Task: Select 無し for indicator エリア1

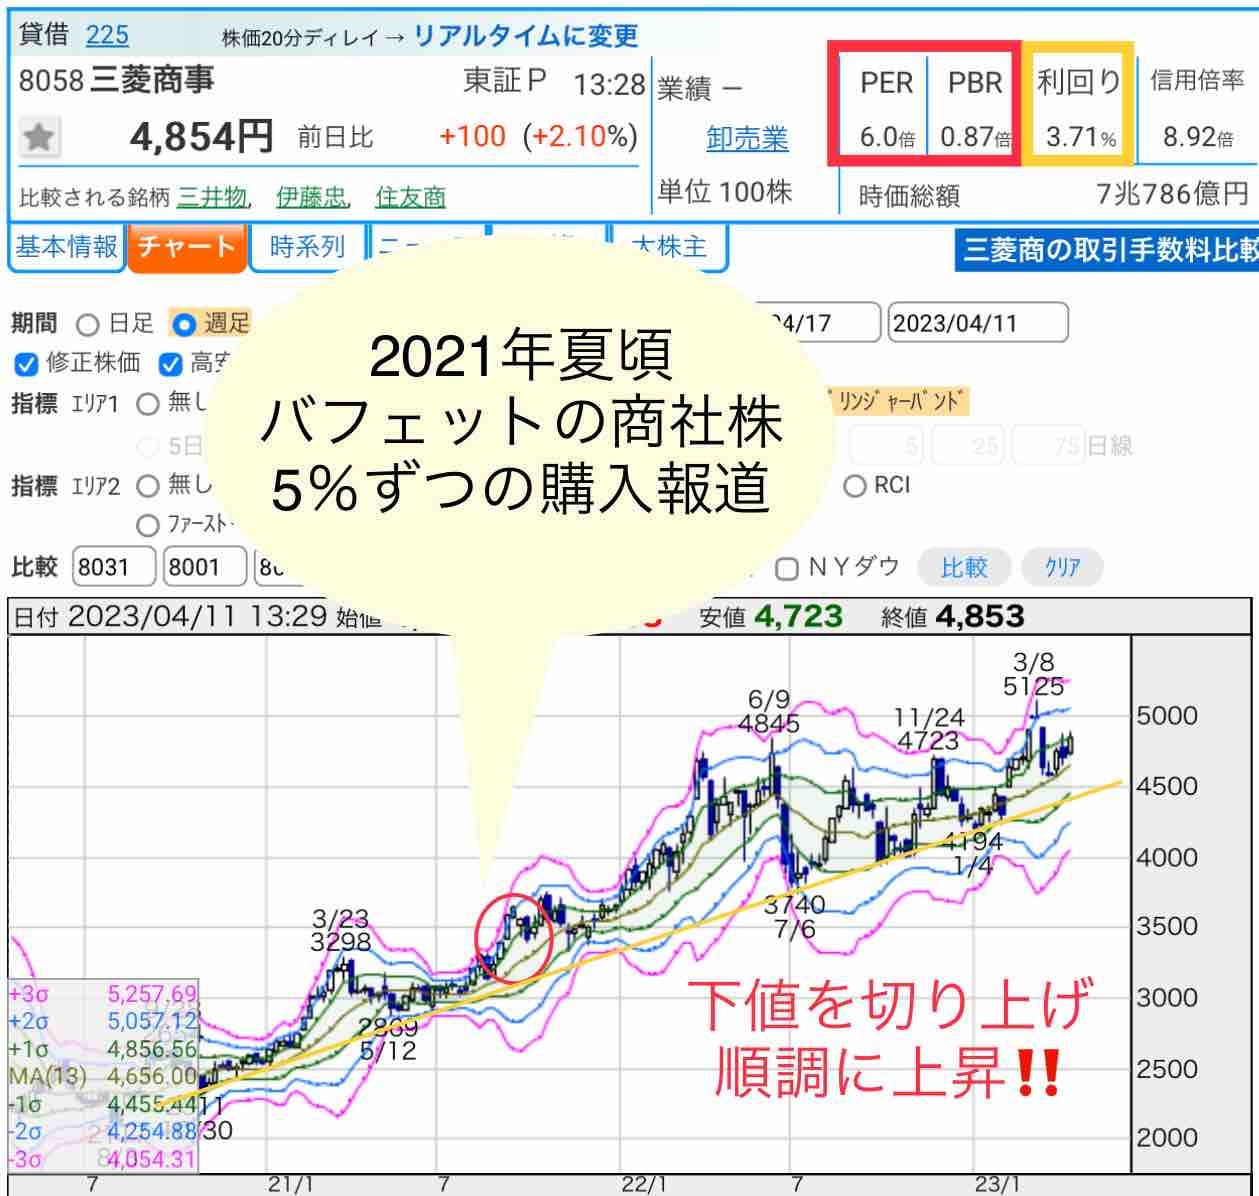Action: [x=148, y=404]
